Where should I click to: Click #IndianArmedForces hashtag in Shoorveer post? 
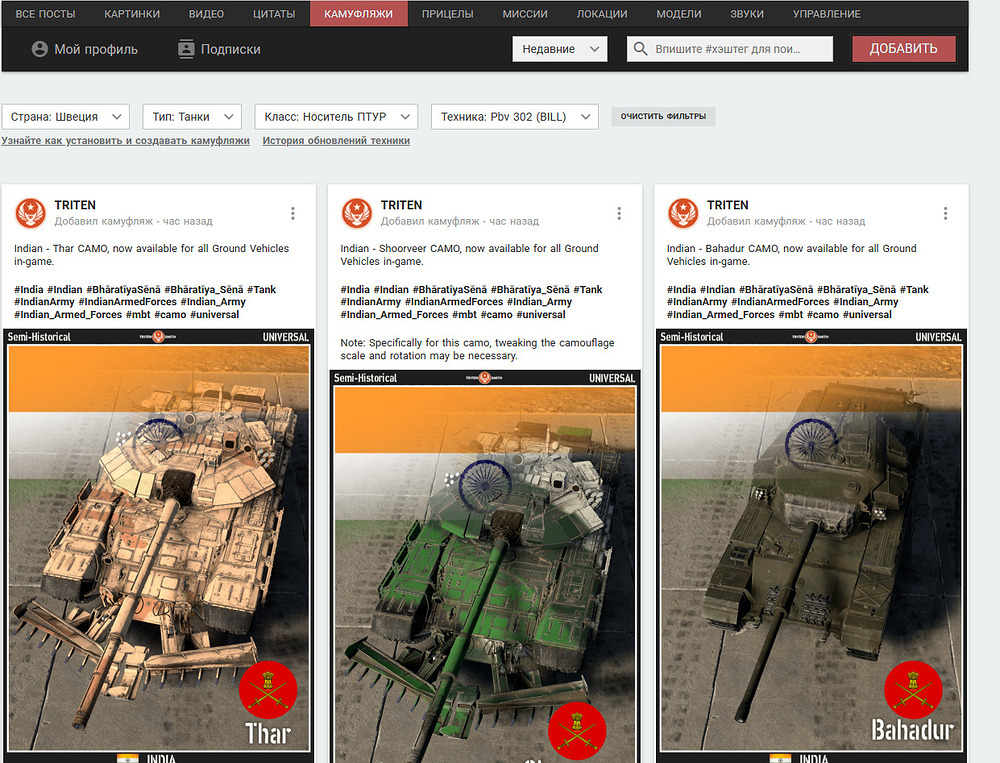(x=453, y=302)
